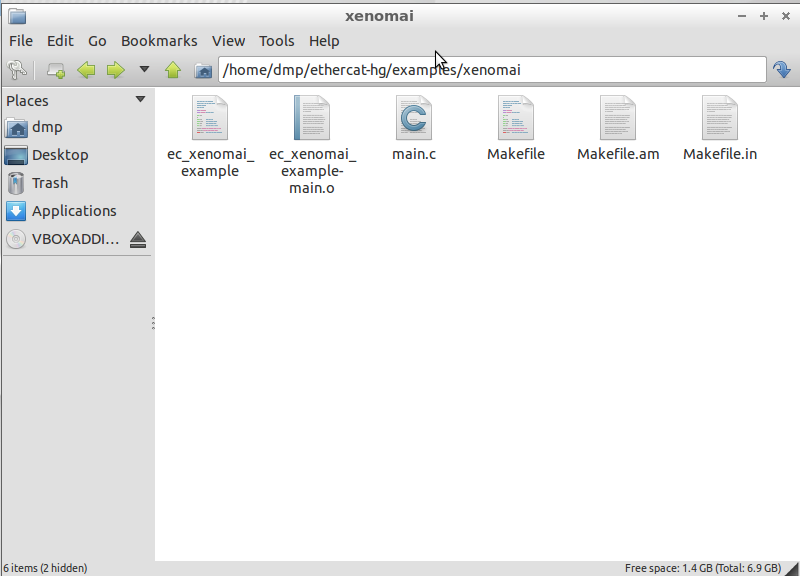Screen dimensions: 800x576
Task: Select the ec_xenomai_example file
Action: point(210,136)
